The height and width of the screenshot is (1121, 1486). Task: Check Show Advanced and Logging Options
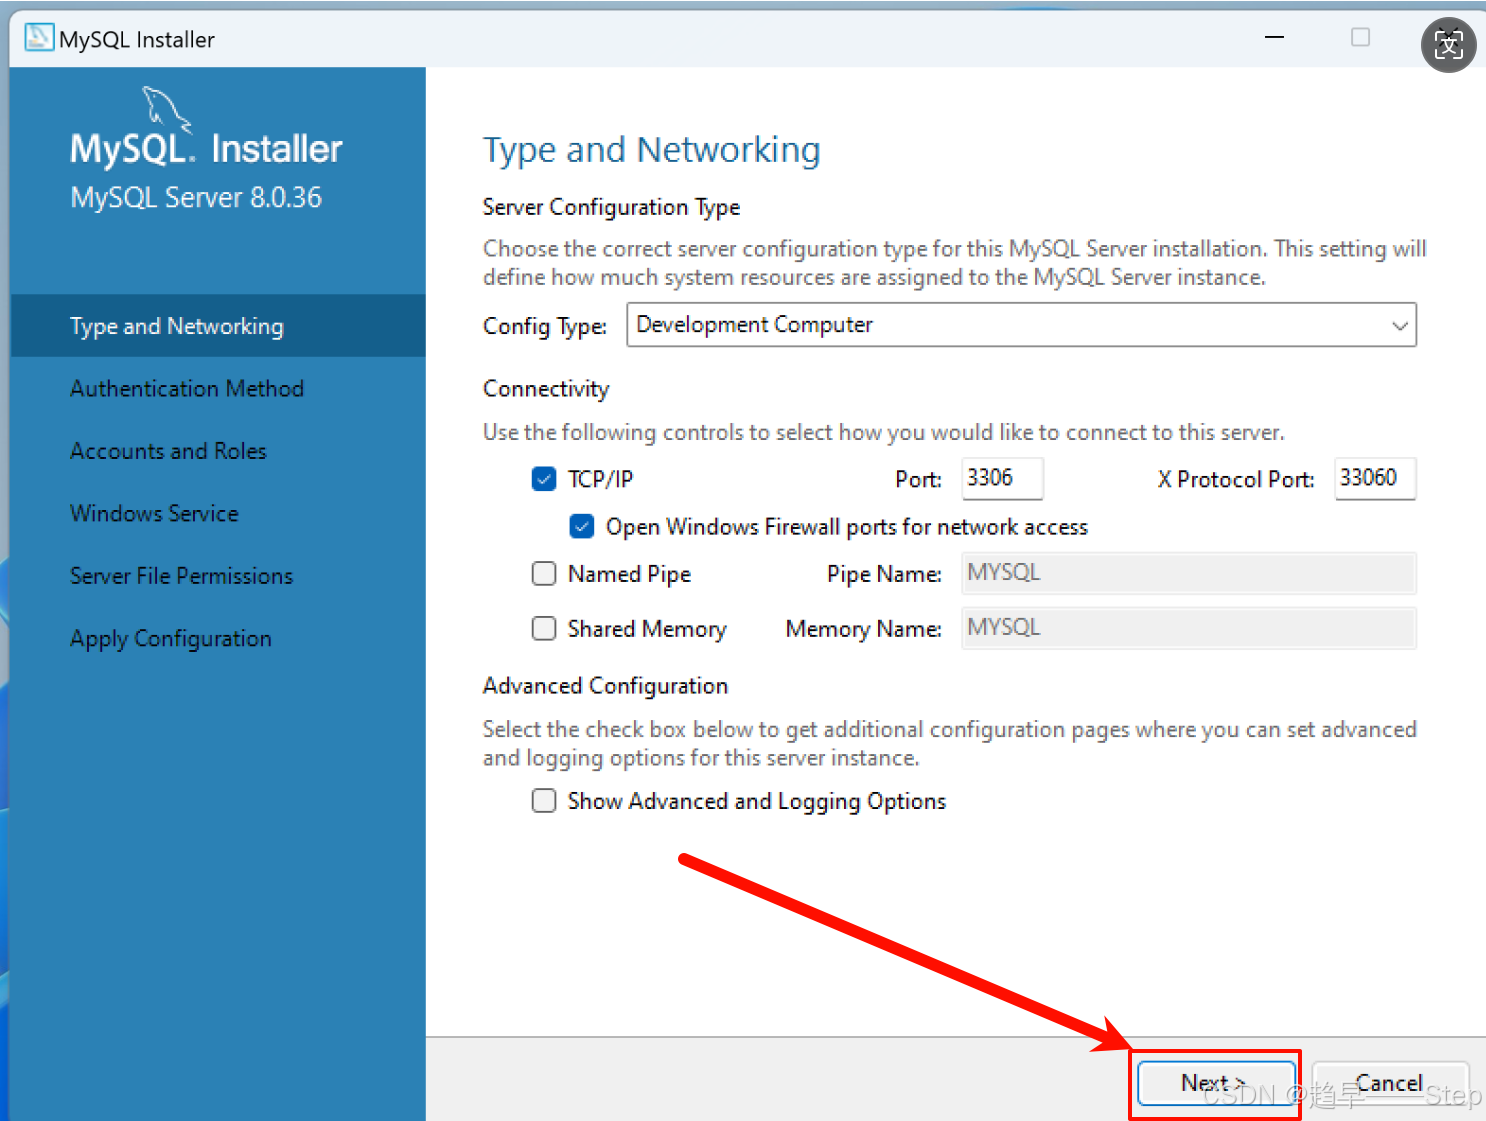(x=544, y=801)
